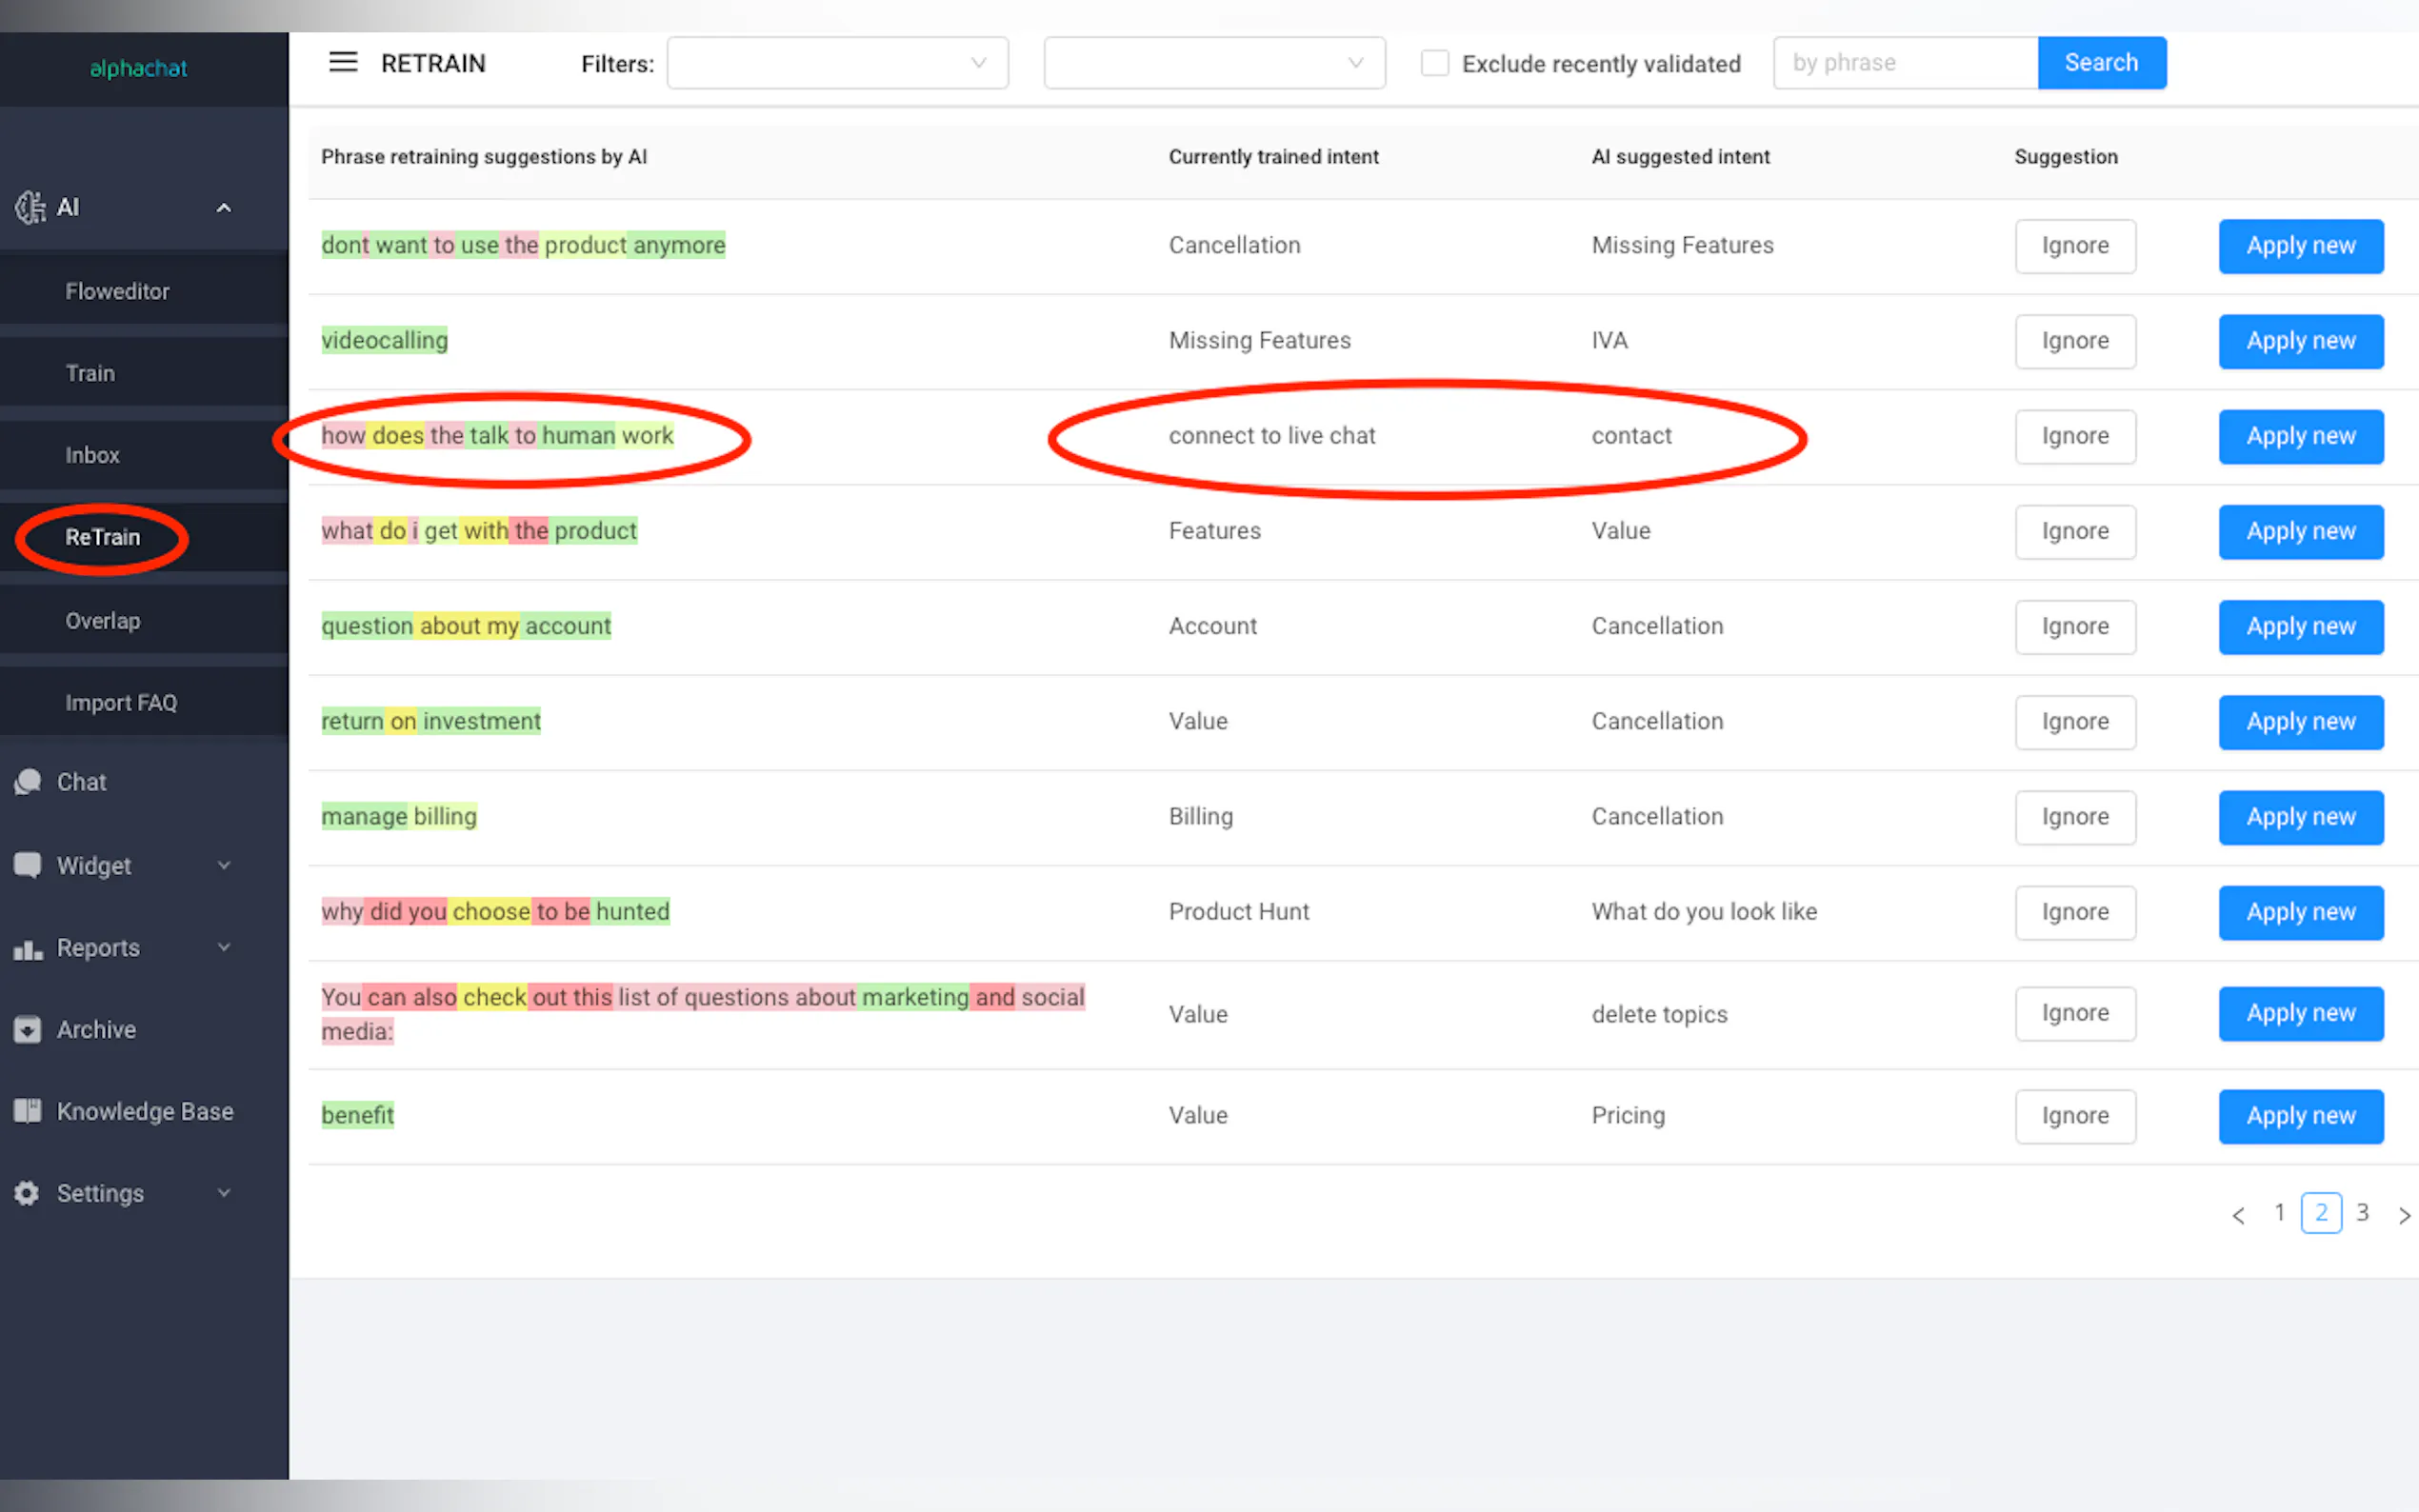Click Apply new for videocalling phrase
This screenshot has width=2419, height=1512.
pos(2300,341)
